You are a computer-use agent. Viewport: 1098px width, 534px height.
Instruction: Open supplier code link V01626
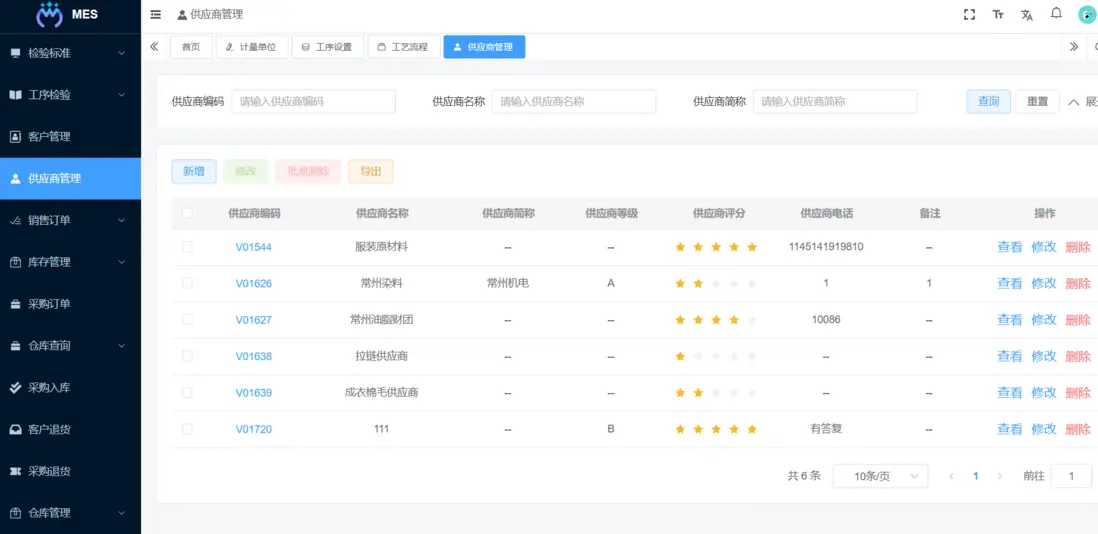(x=253, y=284)
